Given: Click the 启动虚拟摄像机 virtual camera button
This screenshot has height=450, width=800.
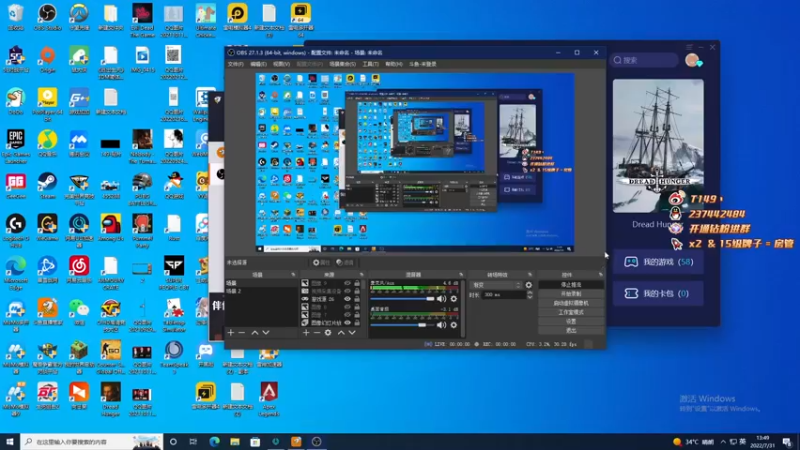Looking at the screenshot, I should coord(571,303).
